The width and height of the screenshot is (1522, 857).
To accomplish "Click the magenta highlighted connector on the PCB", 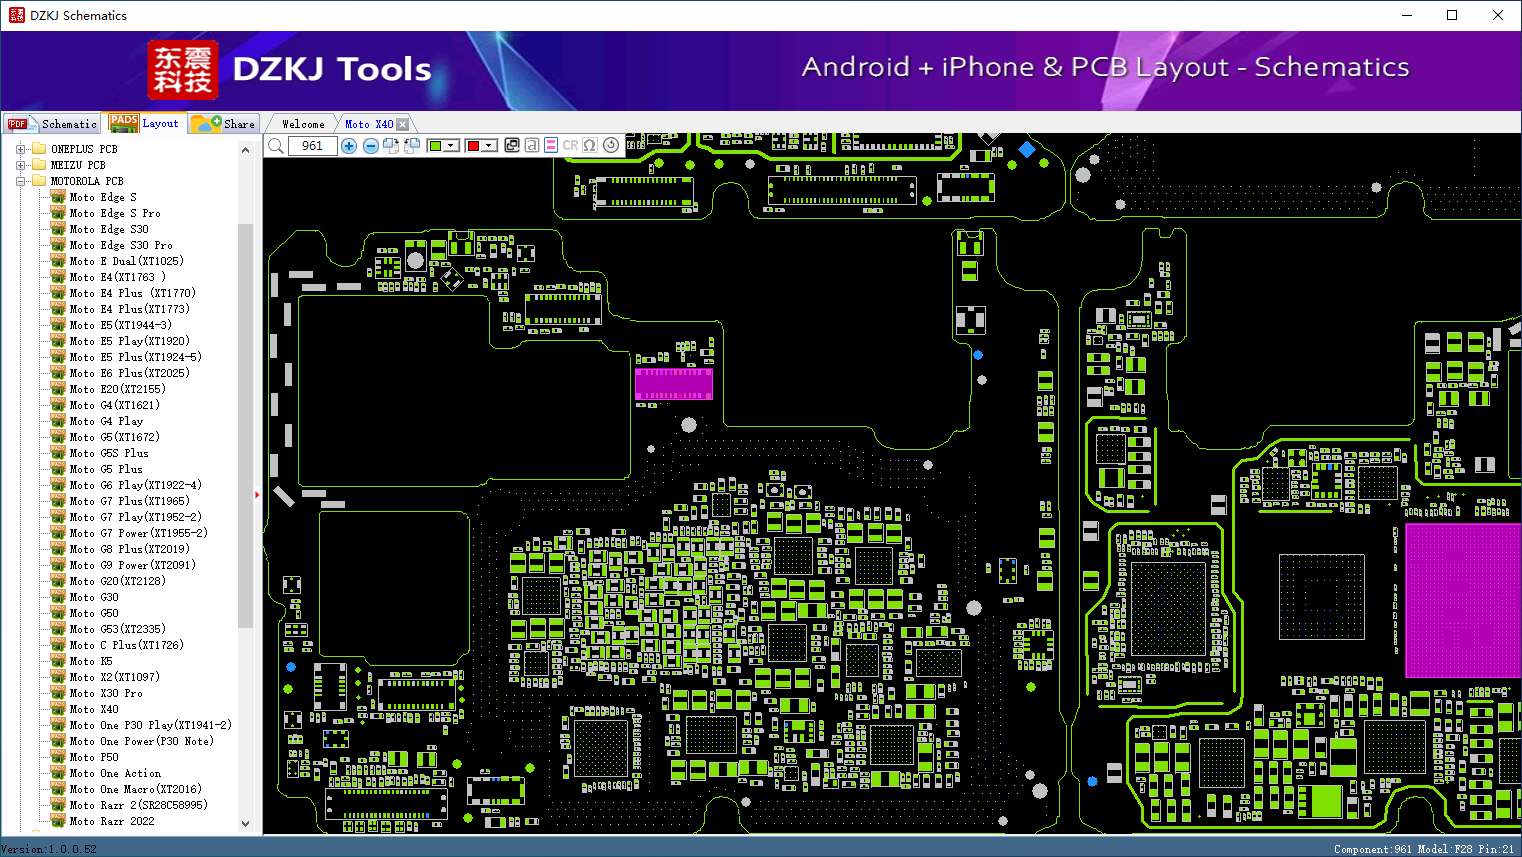I will click(674, 384).
